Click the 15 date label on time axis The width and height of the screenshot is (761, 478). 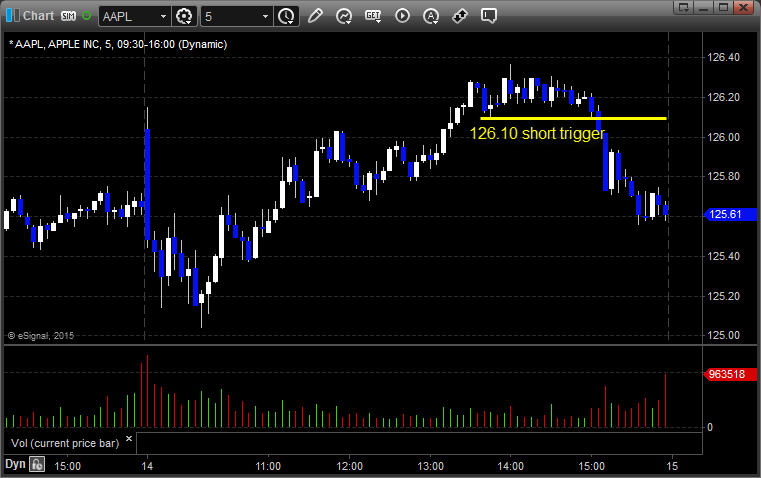pyautogui.click(x=672, y=466)
